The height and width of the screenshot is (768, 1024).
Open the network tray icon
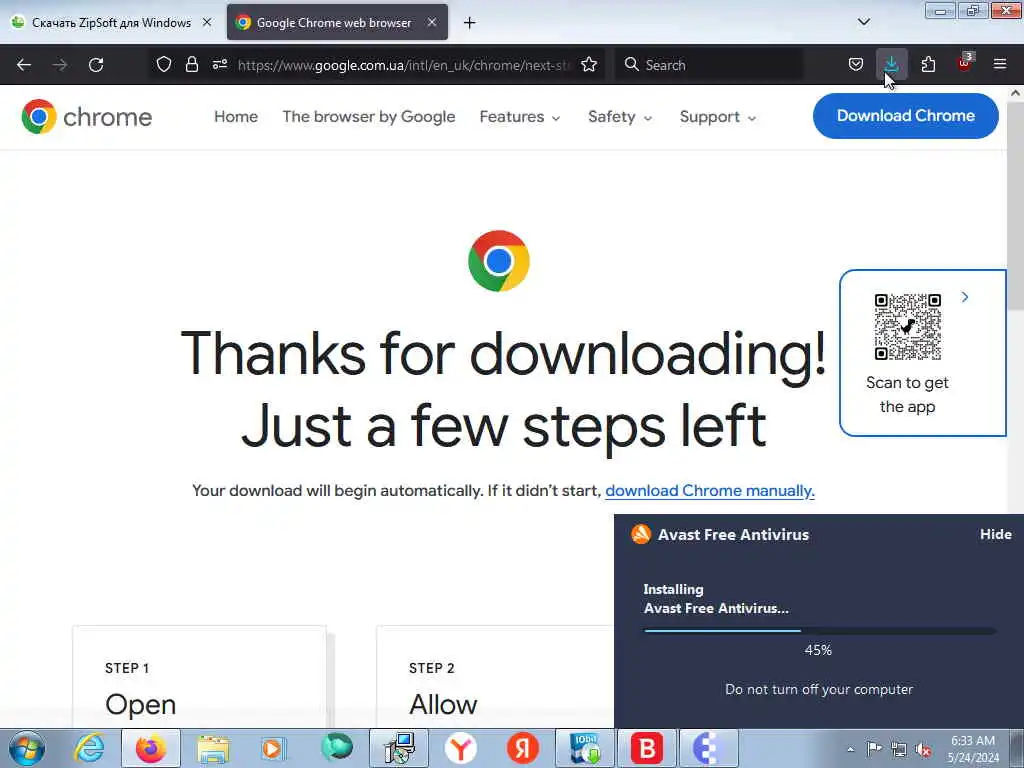(899, 750)
